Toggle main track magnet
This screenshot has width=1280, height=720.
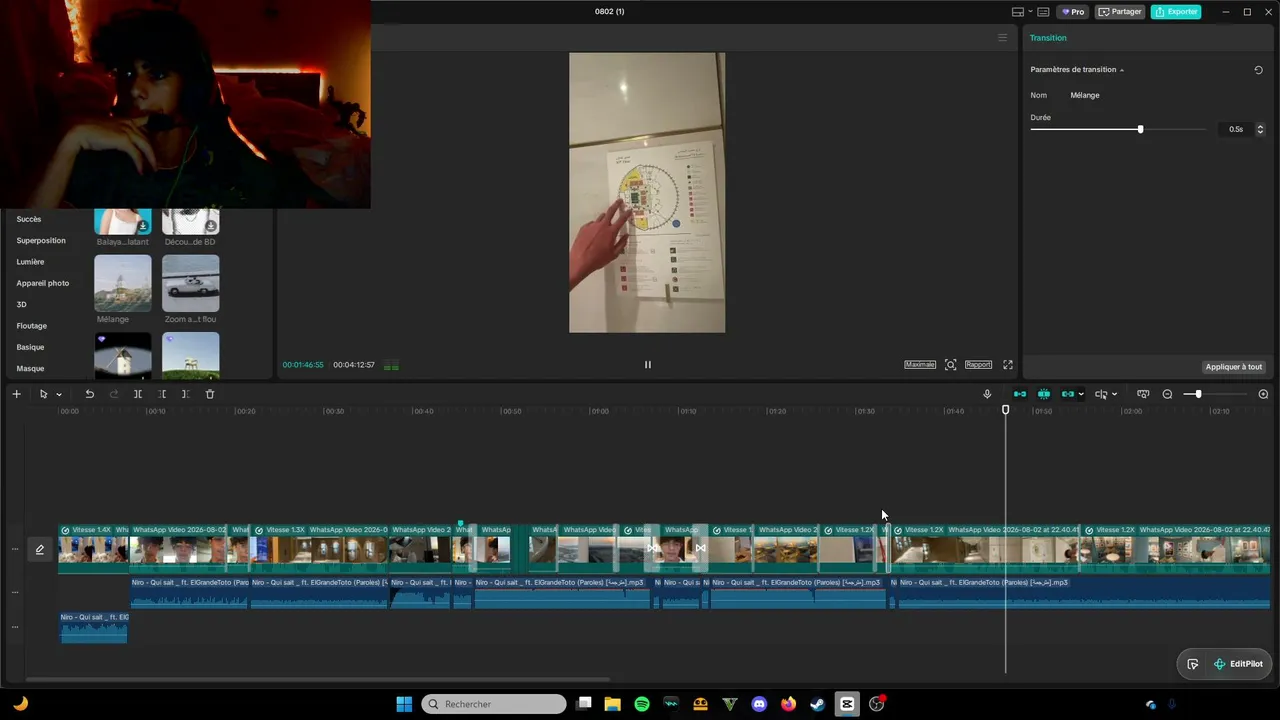click(x=1020, y=394)
